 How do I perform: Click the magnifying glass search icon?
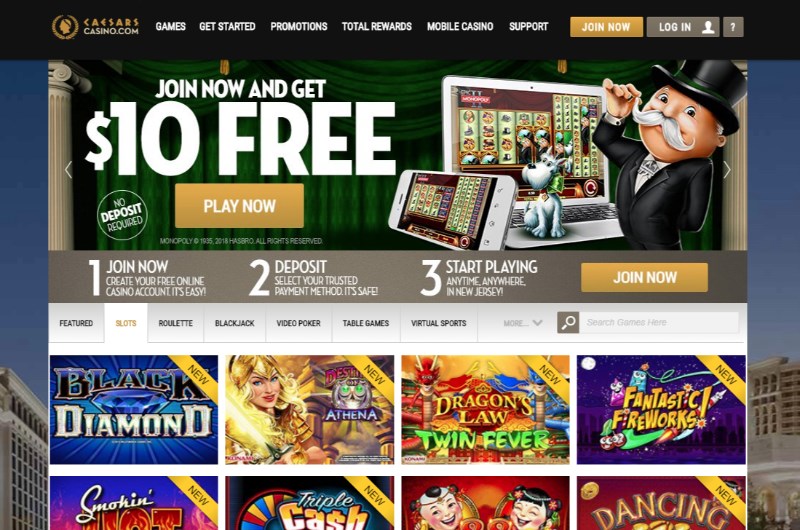click(568, 322)
